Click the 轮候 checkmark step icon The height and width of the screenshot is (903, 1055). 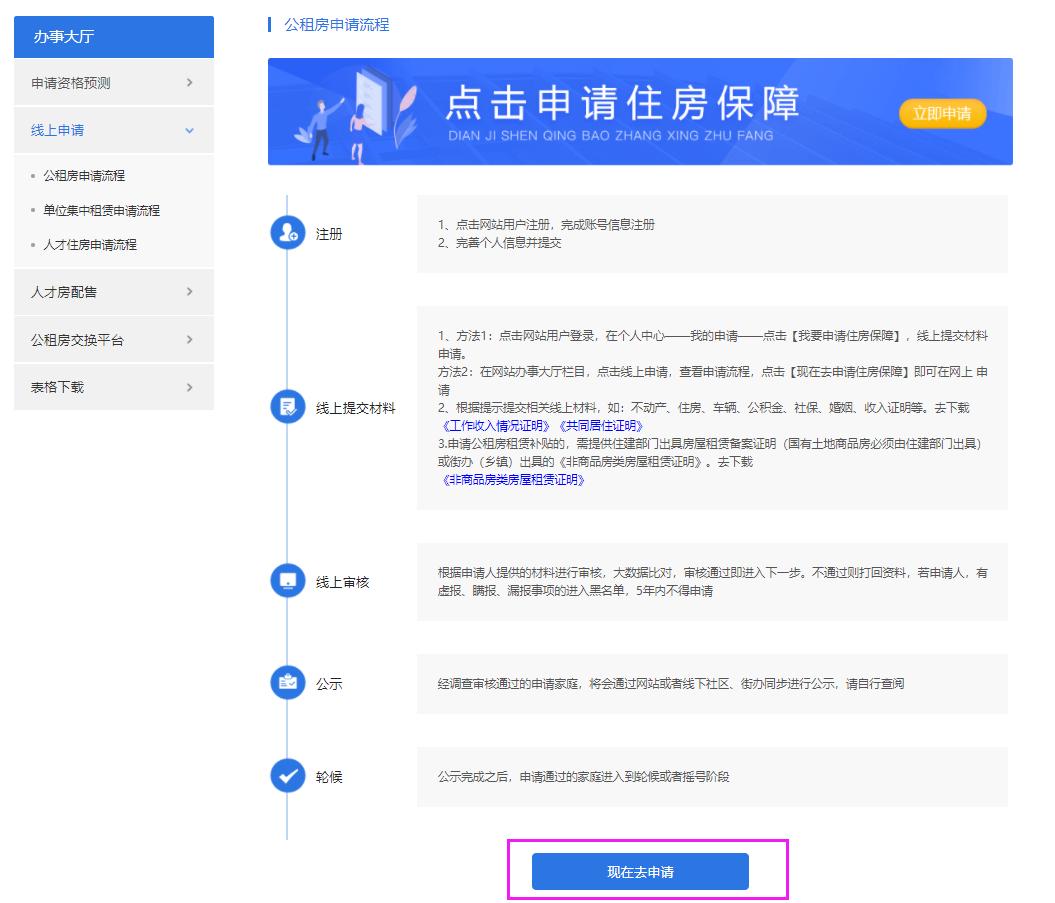[287, 776]
